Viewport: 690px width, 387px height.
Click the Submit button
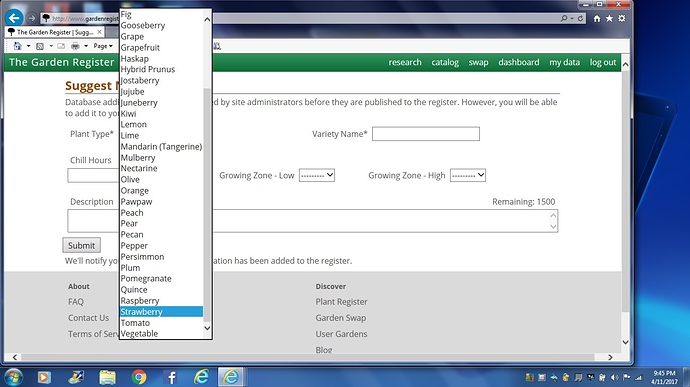click(81, 245)
